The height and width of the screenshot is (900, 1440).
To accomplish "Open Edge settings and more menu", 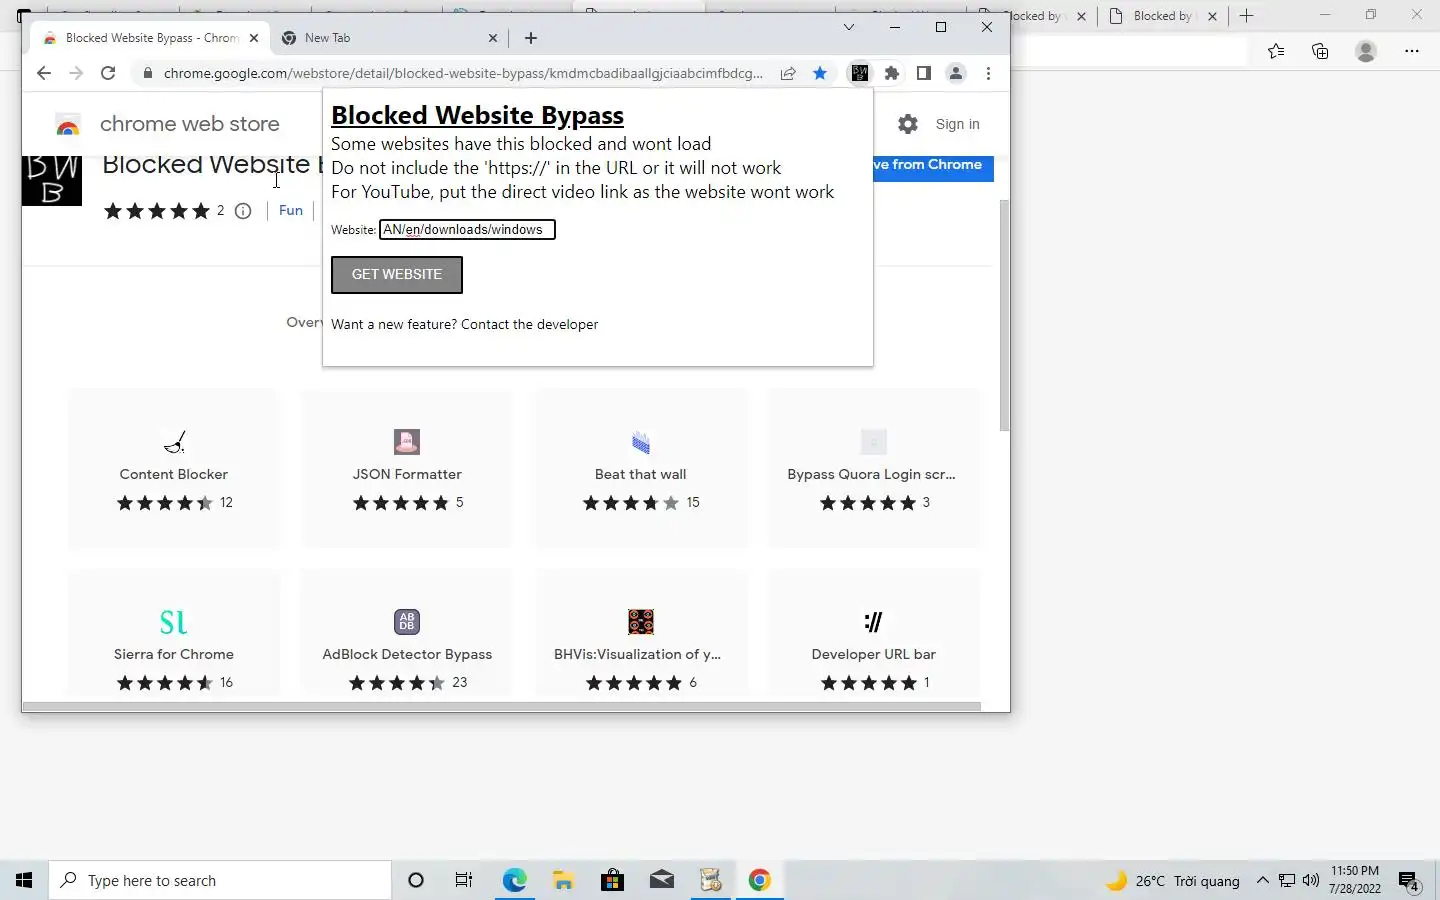I will tap(1412, 51).
